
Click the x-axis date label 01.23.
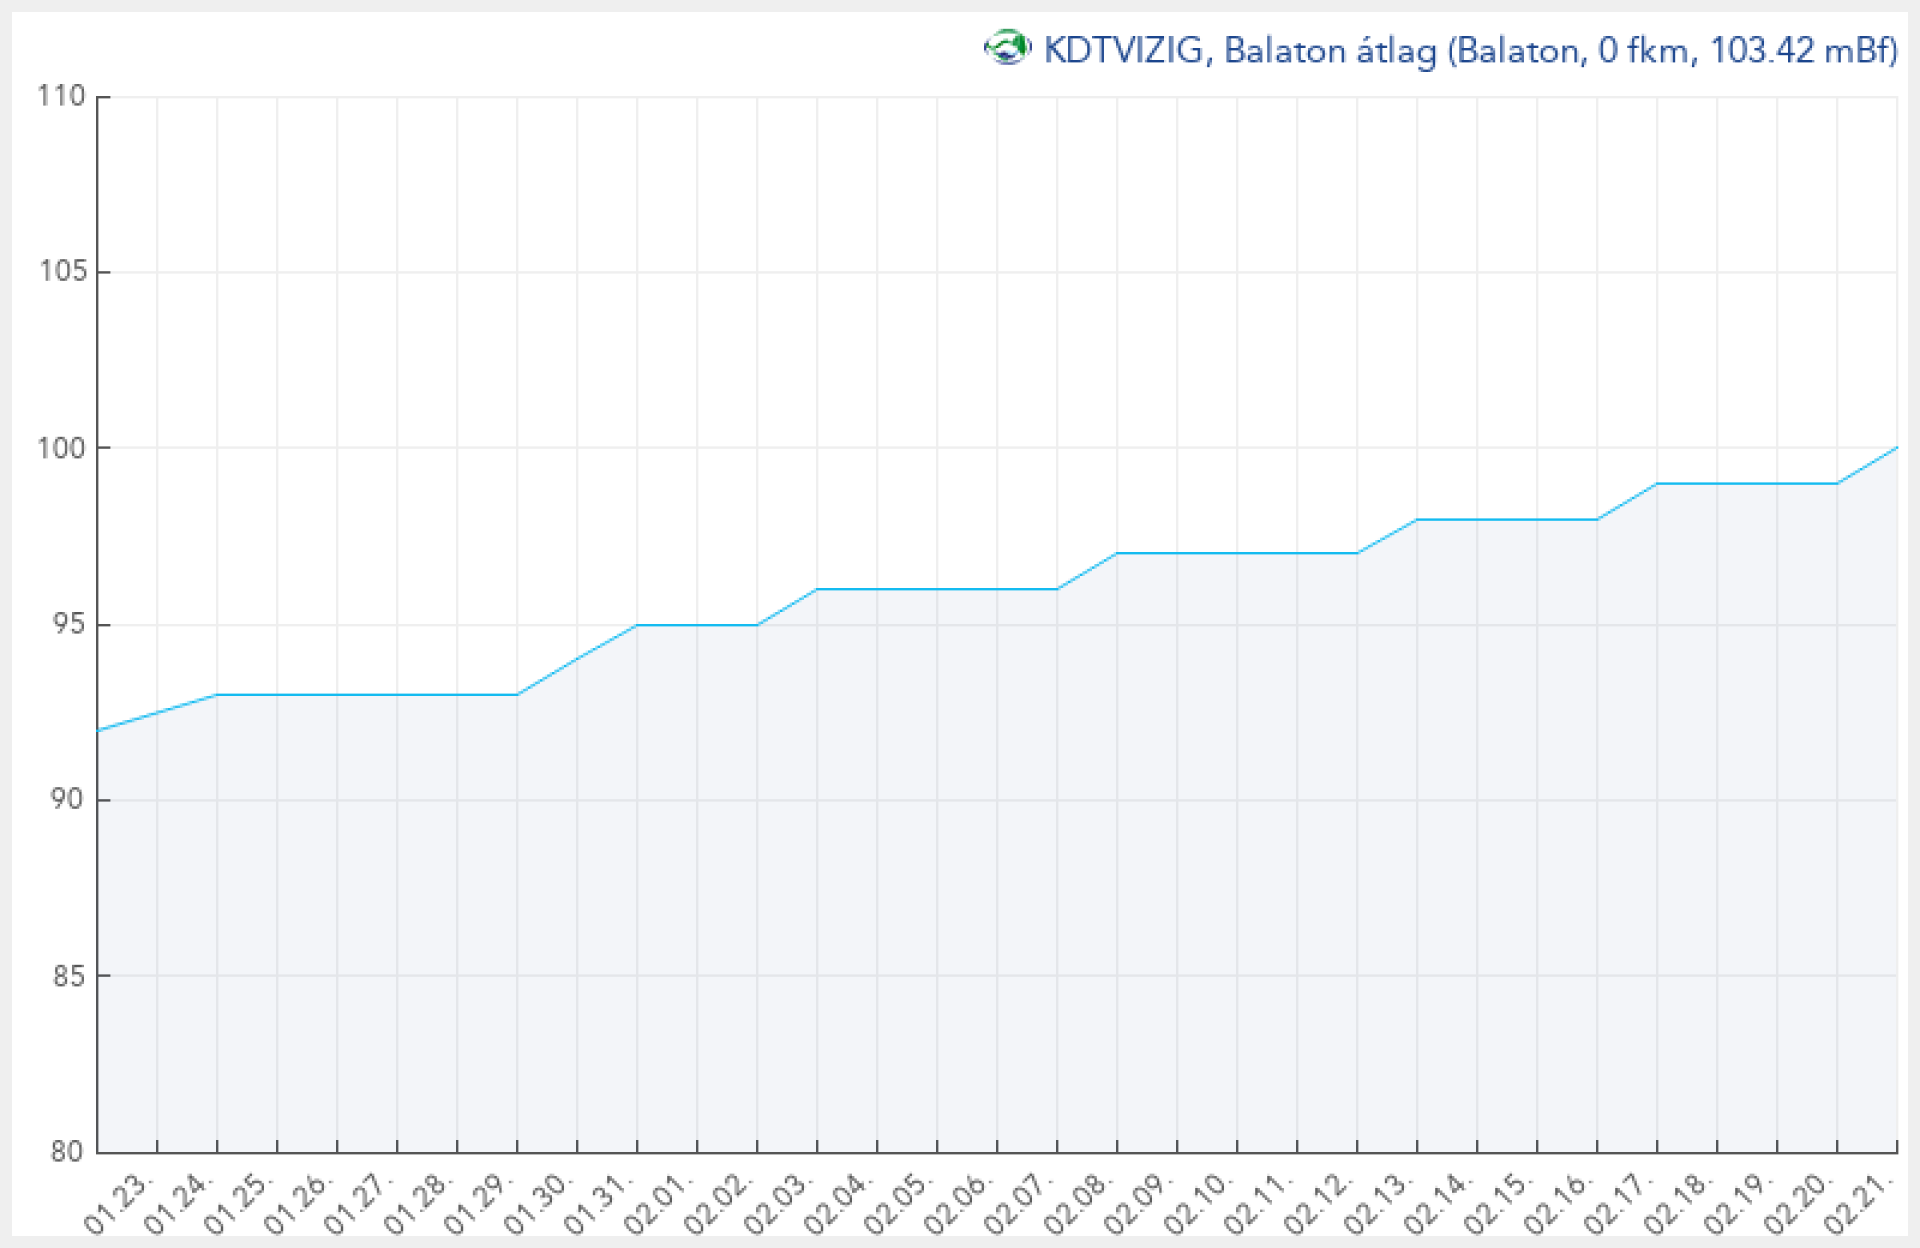pos(118,1204)
